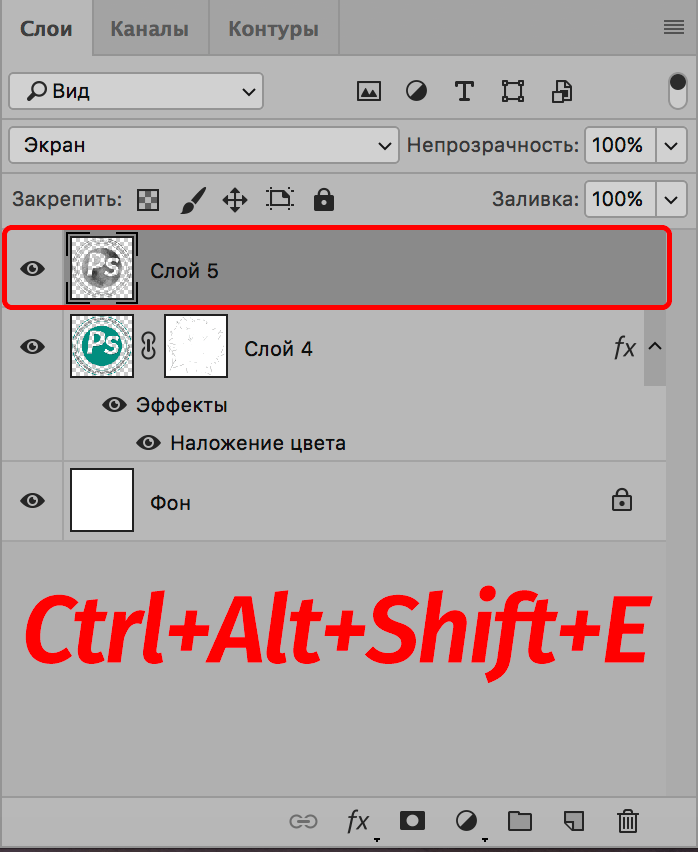Delete layer trash icon
This screenshot has width=698, height=852.
coord(627,821)
